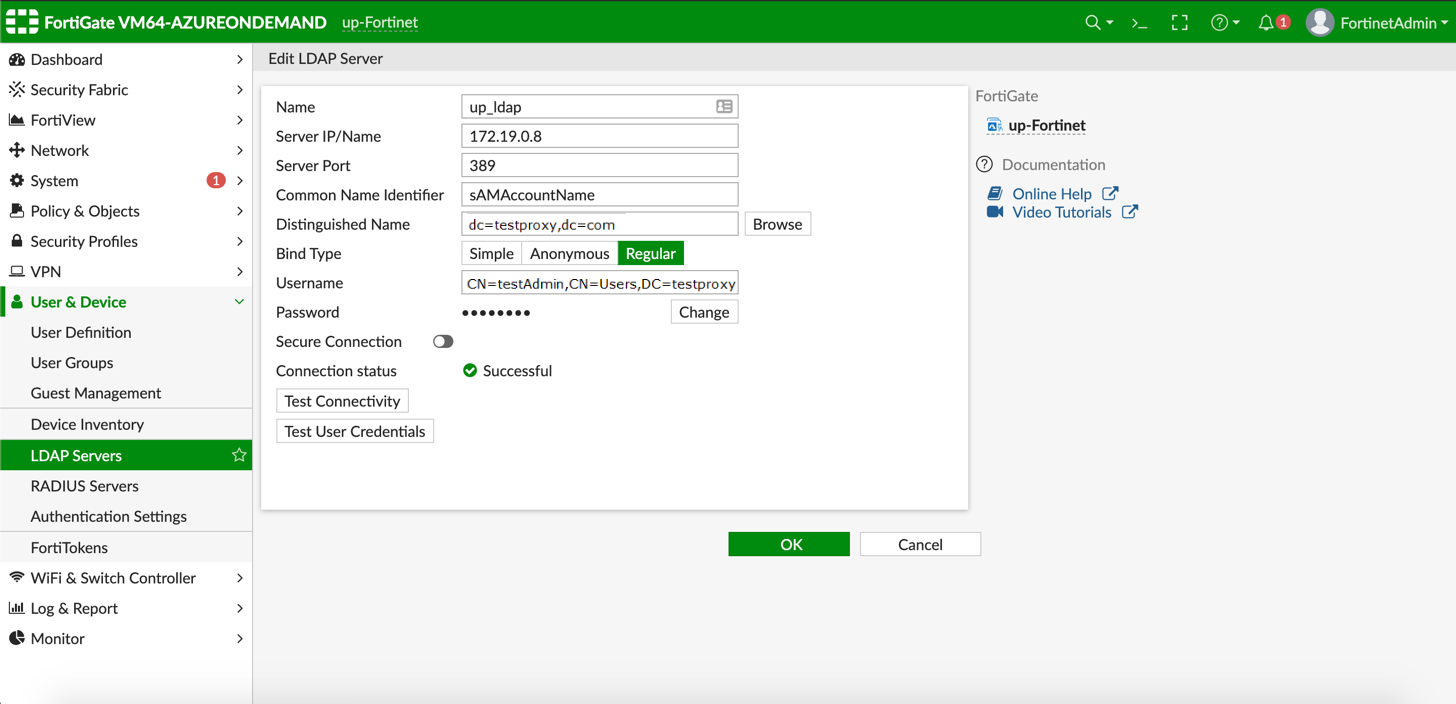This screenshot has height=704, width=1456.
Task: Toggle the Secure Connection switch
Action: click(443, 342)
